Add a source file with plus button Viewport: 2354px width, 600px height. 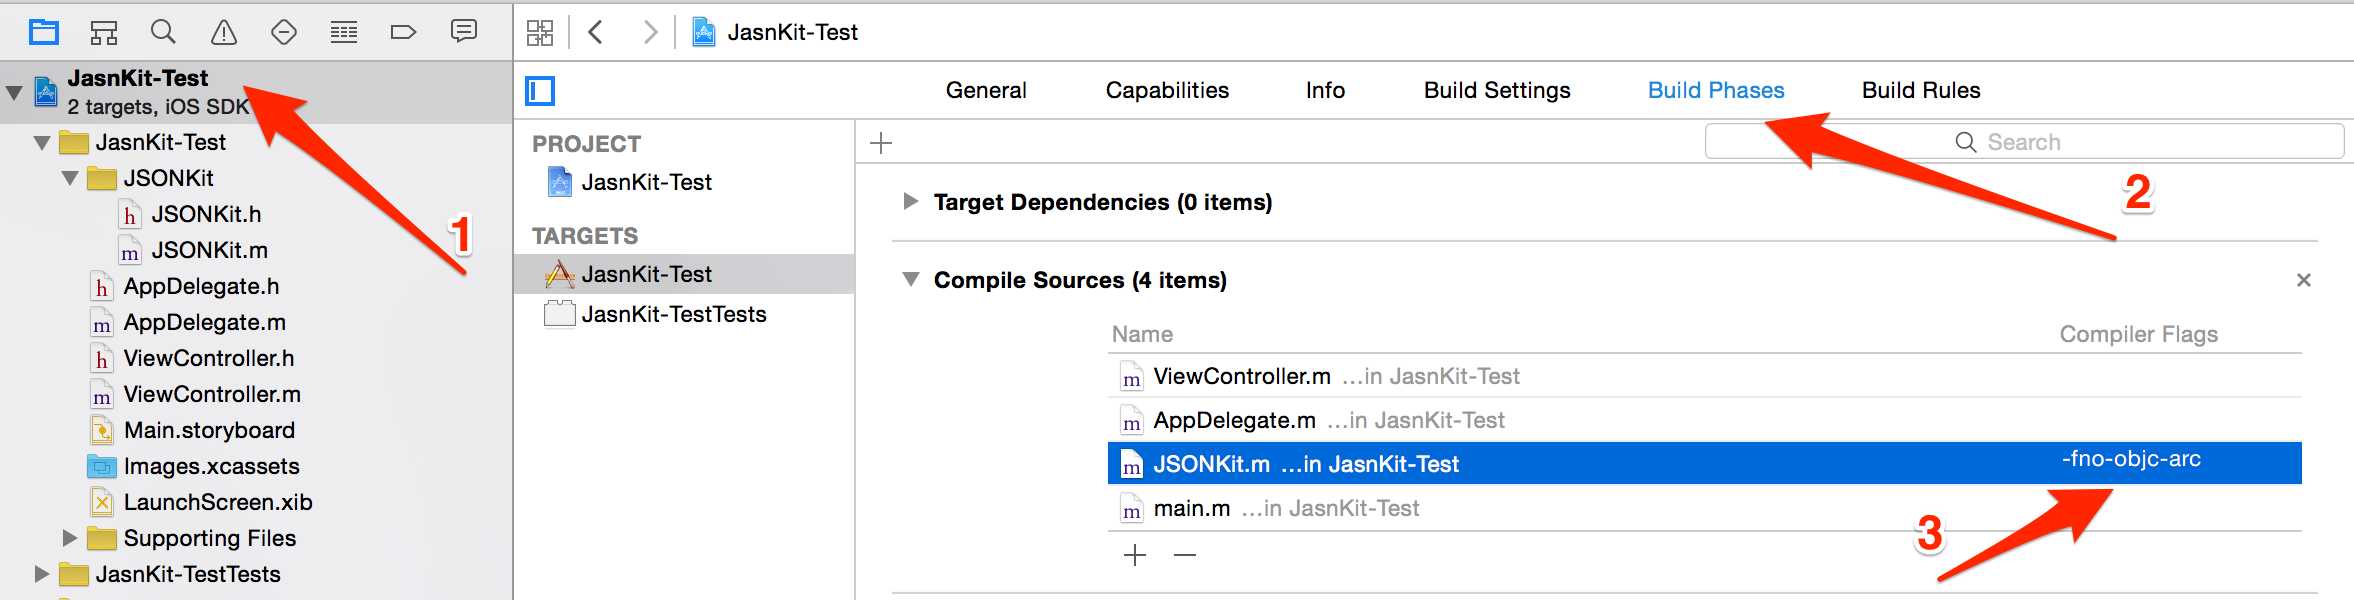point(1135,555)
